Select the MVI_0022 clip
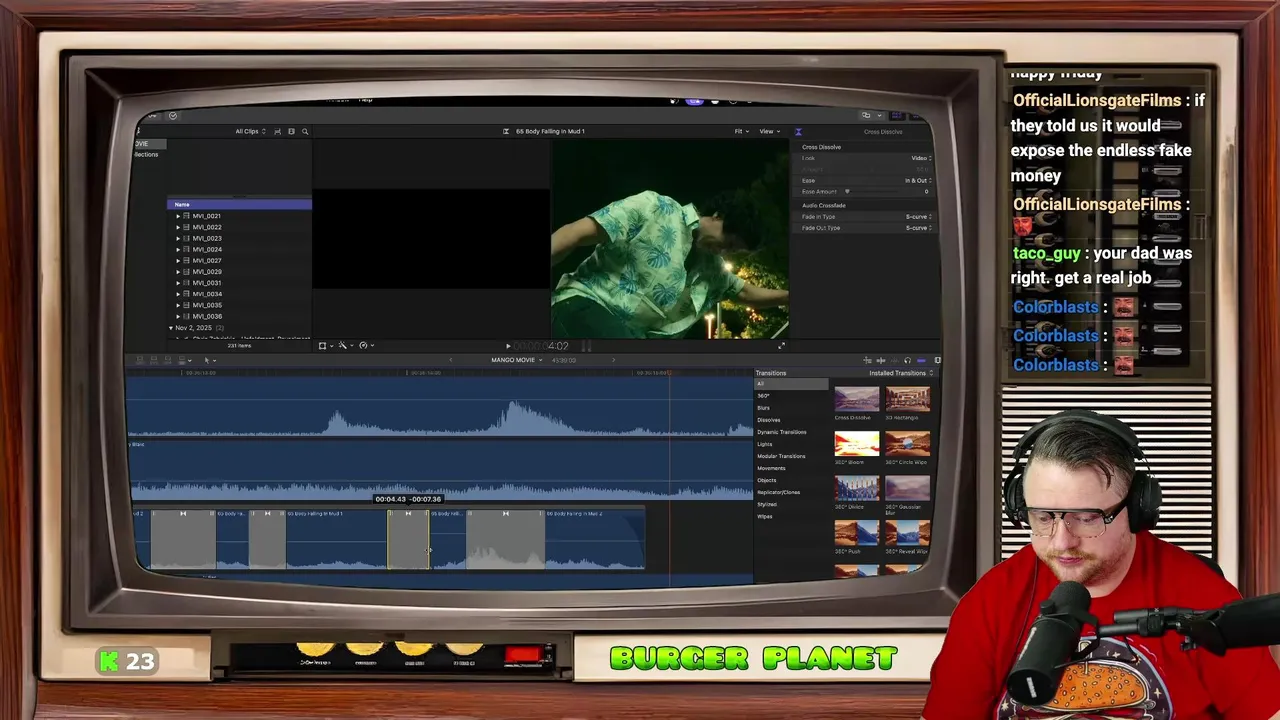1280x720 pixels. point(207,227)
